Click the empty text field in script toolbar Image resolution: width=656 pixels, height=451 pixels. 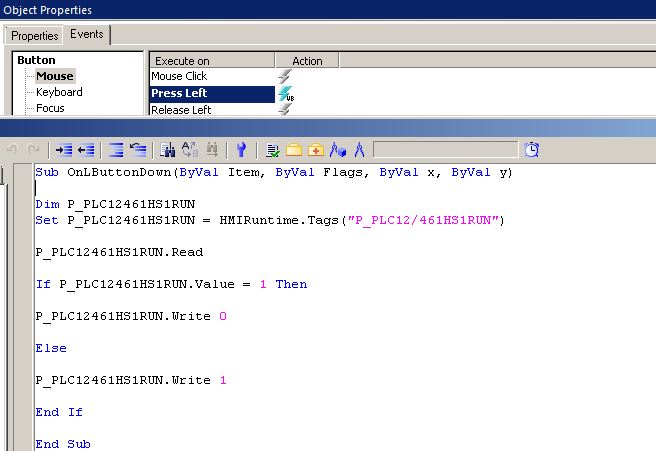445,149
